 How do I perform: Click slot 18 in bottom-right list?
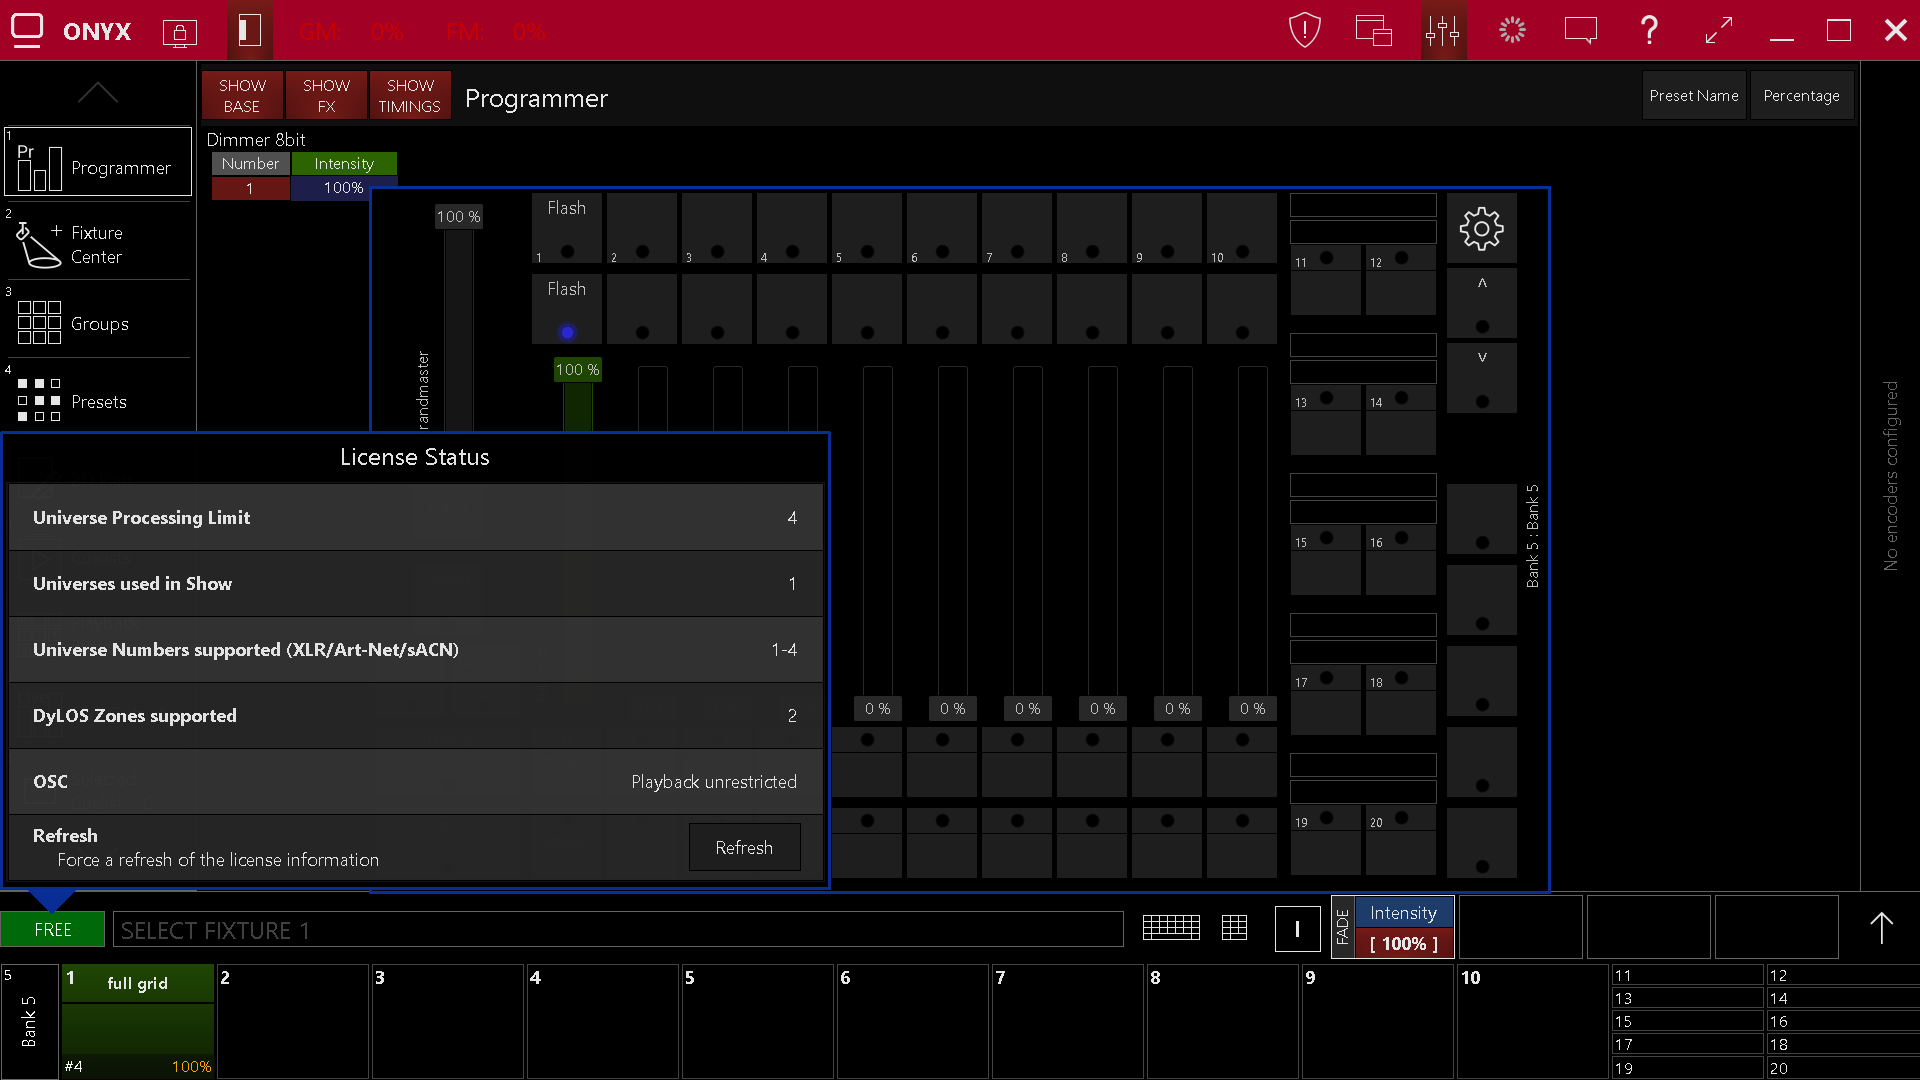point(1841,1044)
